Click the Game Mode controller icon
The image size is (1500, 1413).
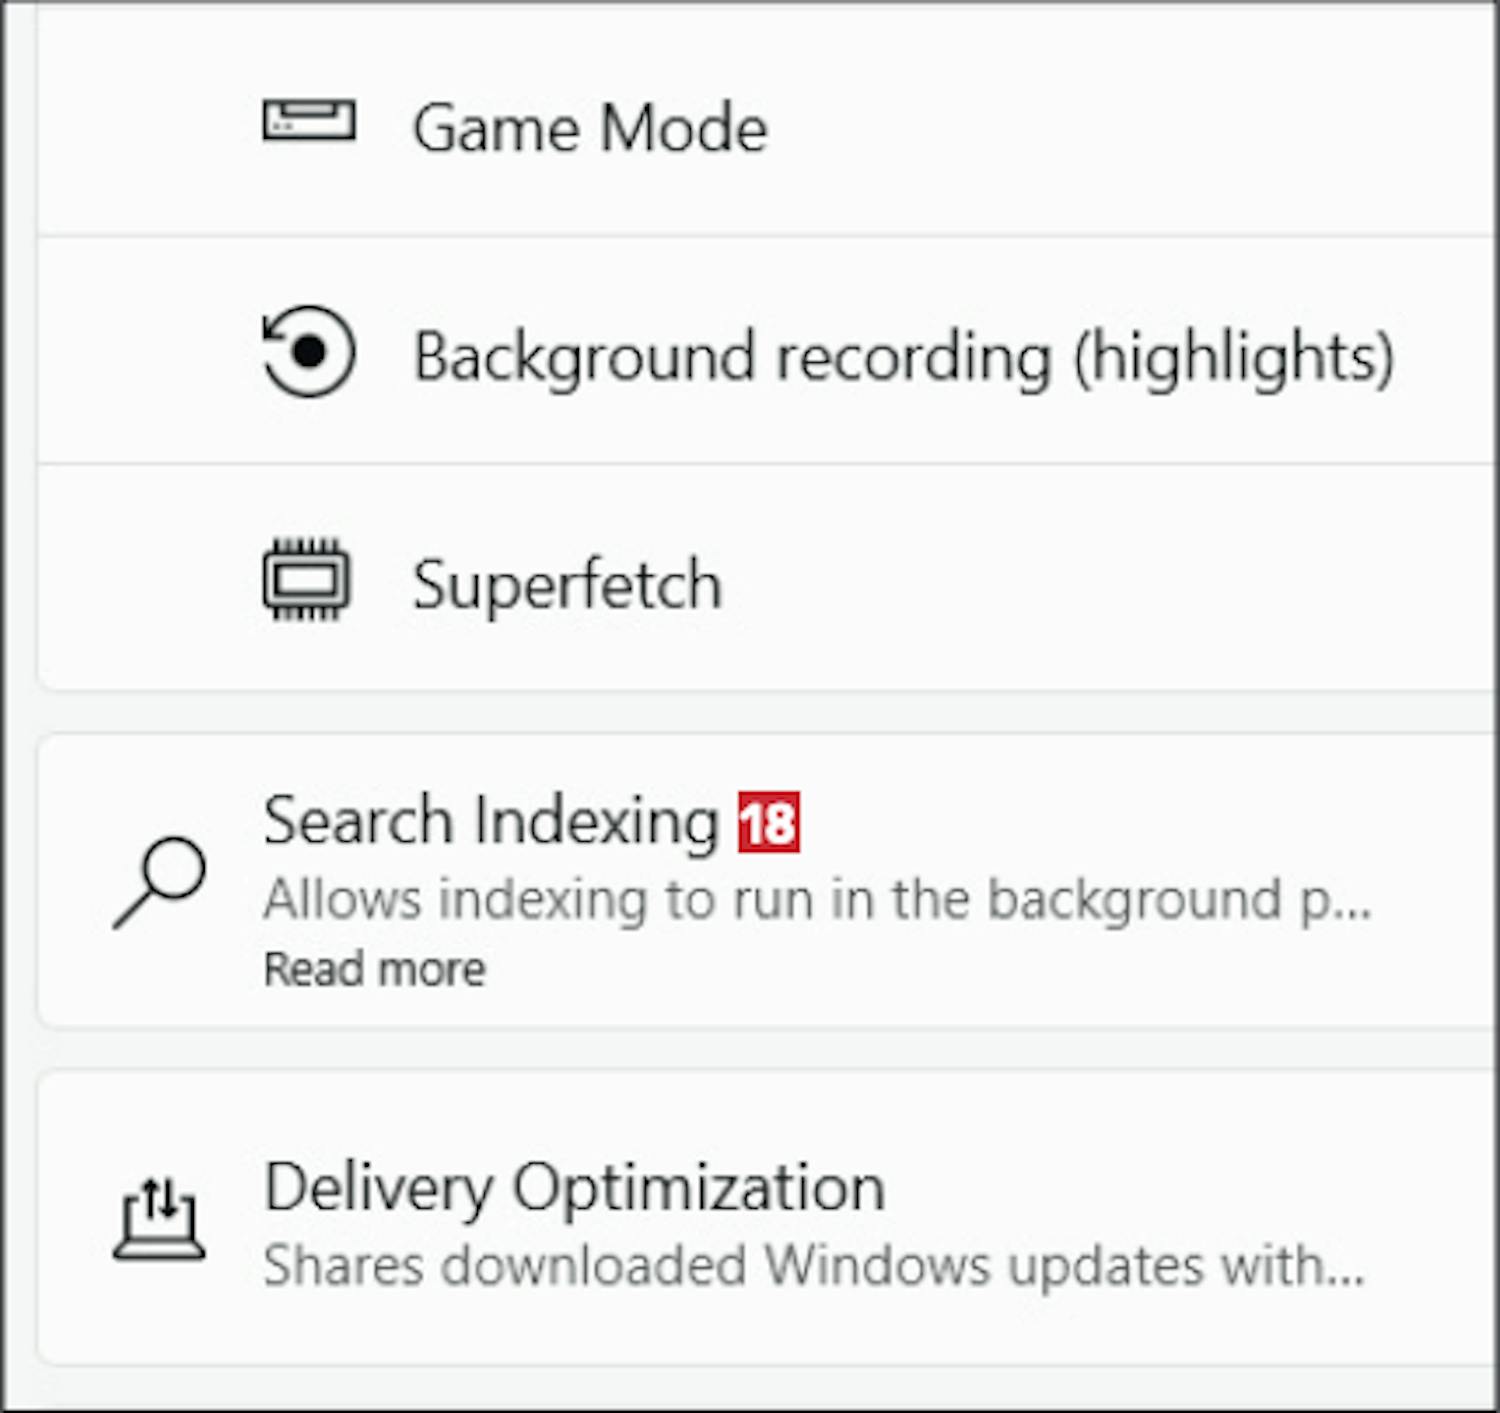tap(309, 122)
